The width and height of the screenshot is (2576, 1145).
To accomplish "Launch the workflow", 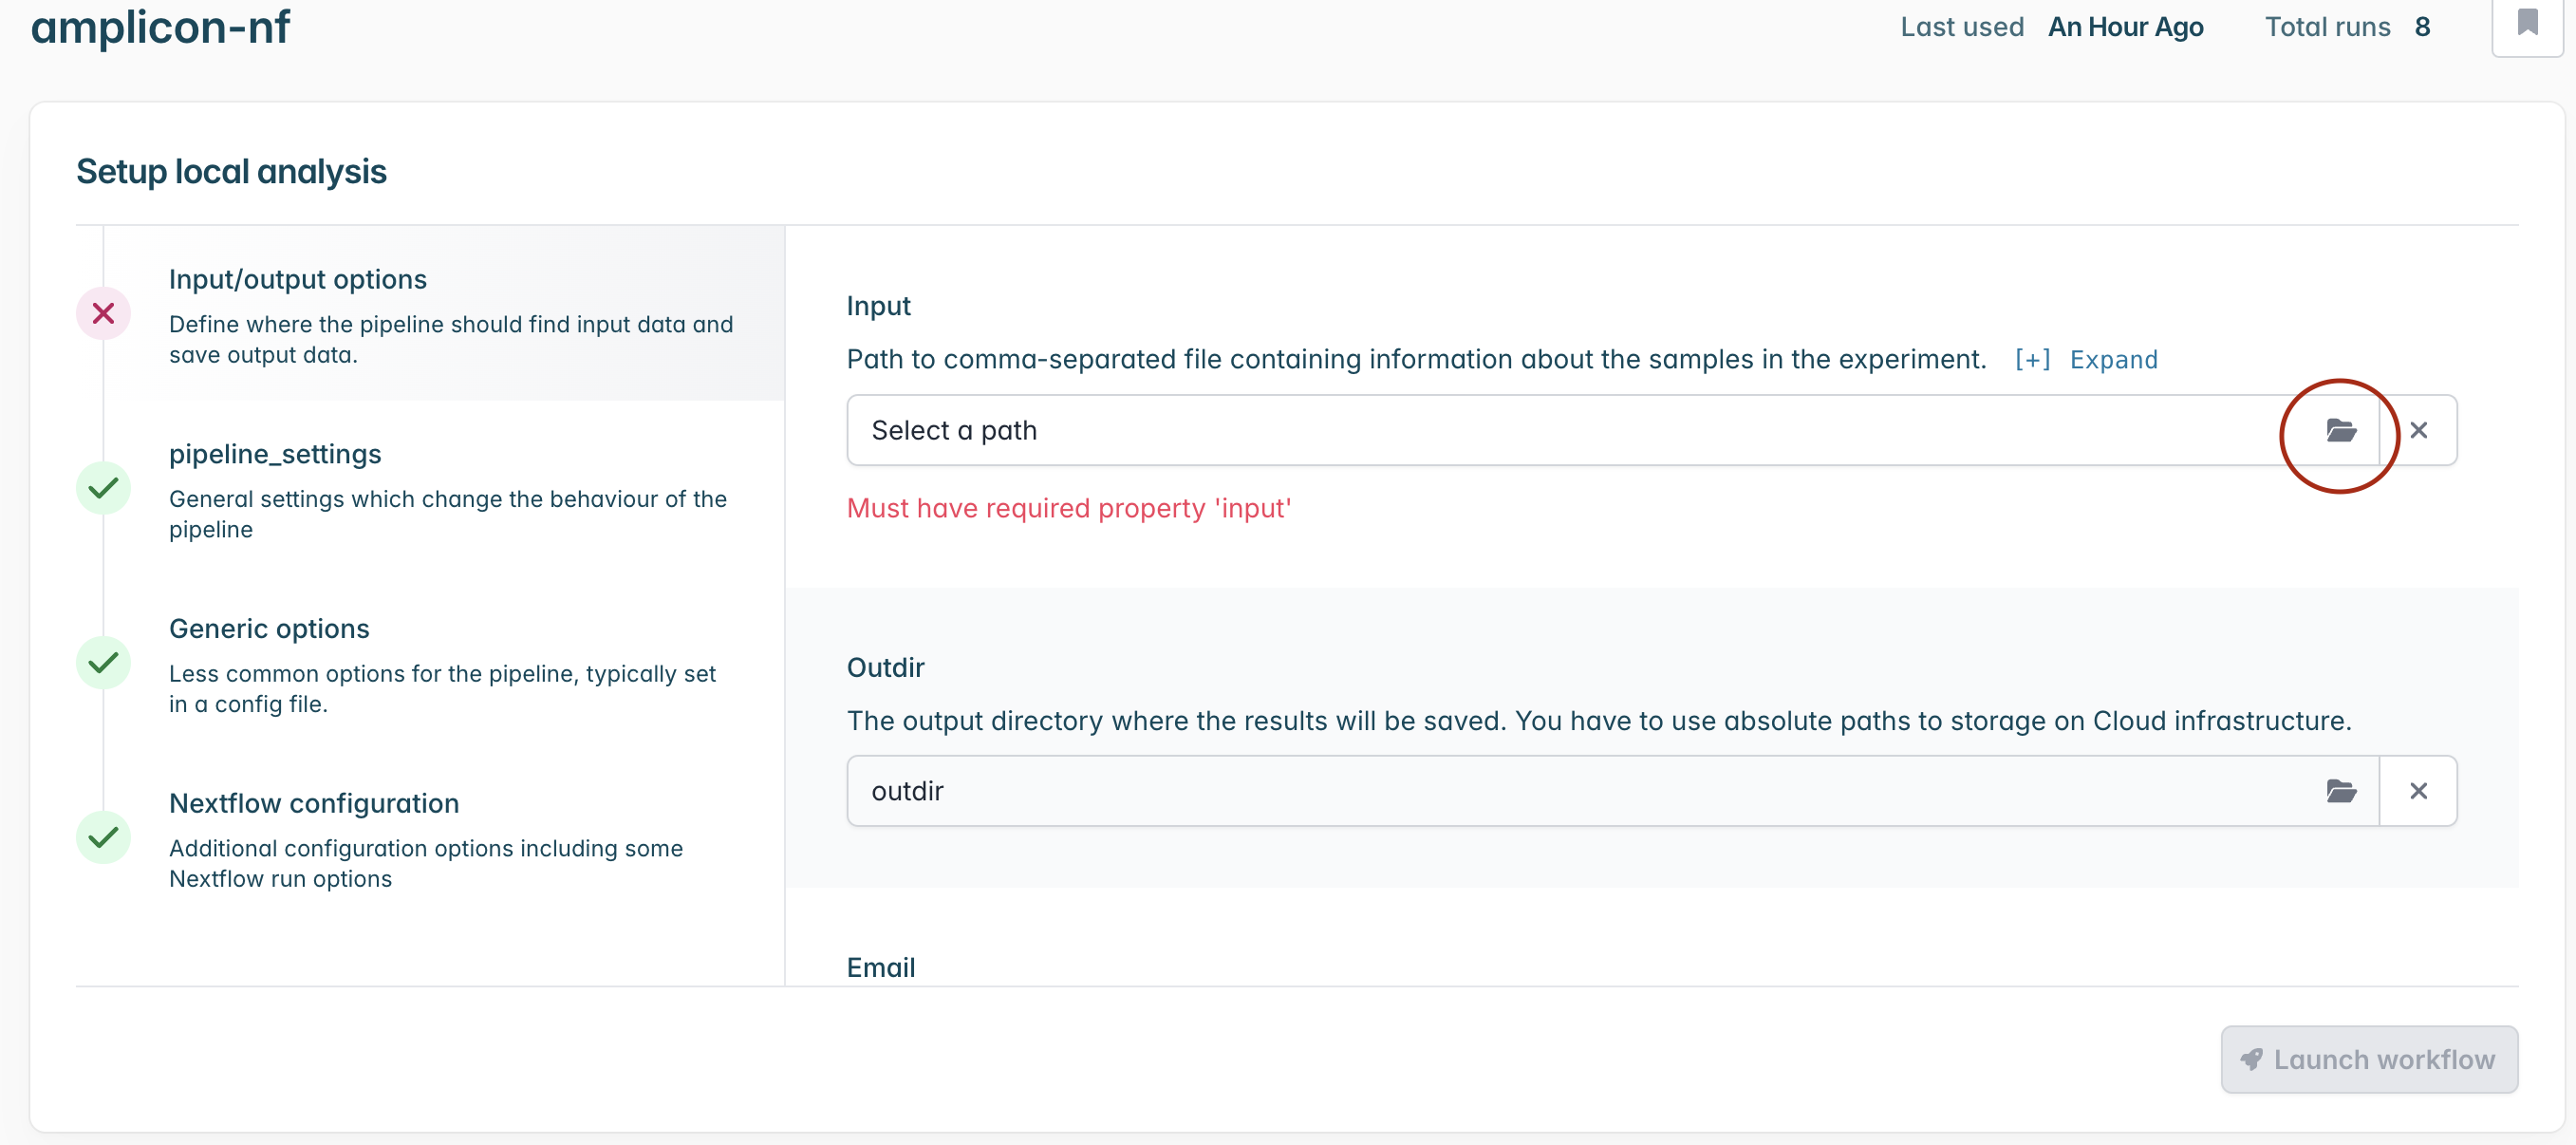I will point(2369,1060).
